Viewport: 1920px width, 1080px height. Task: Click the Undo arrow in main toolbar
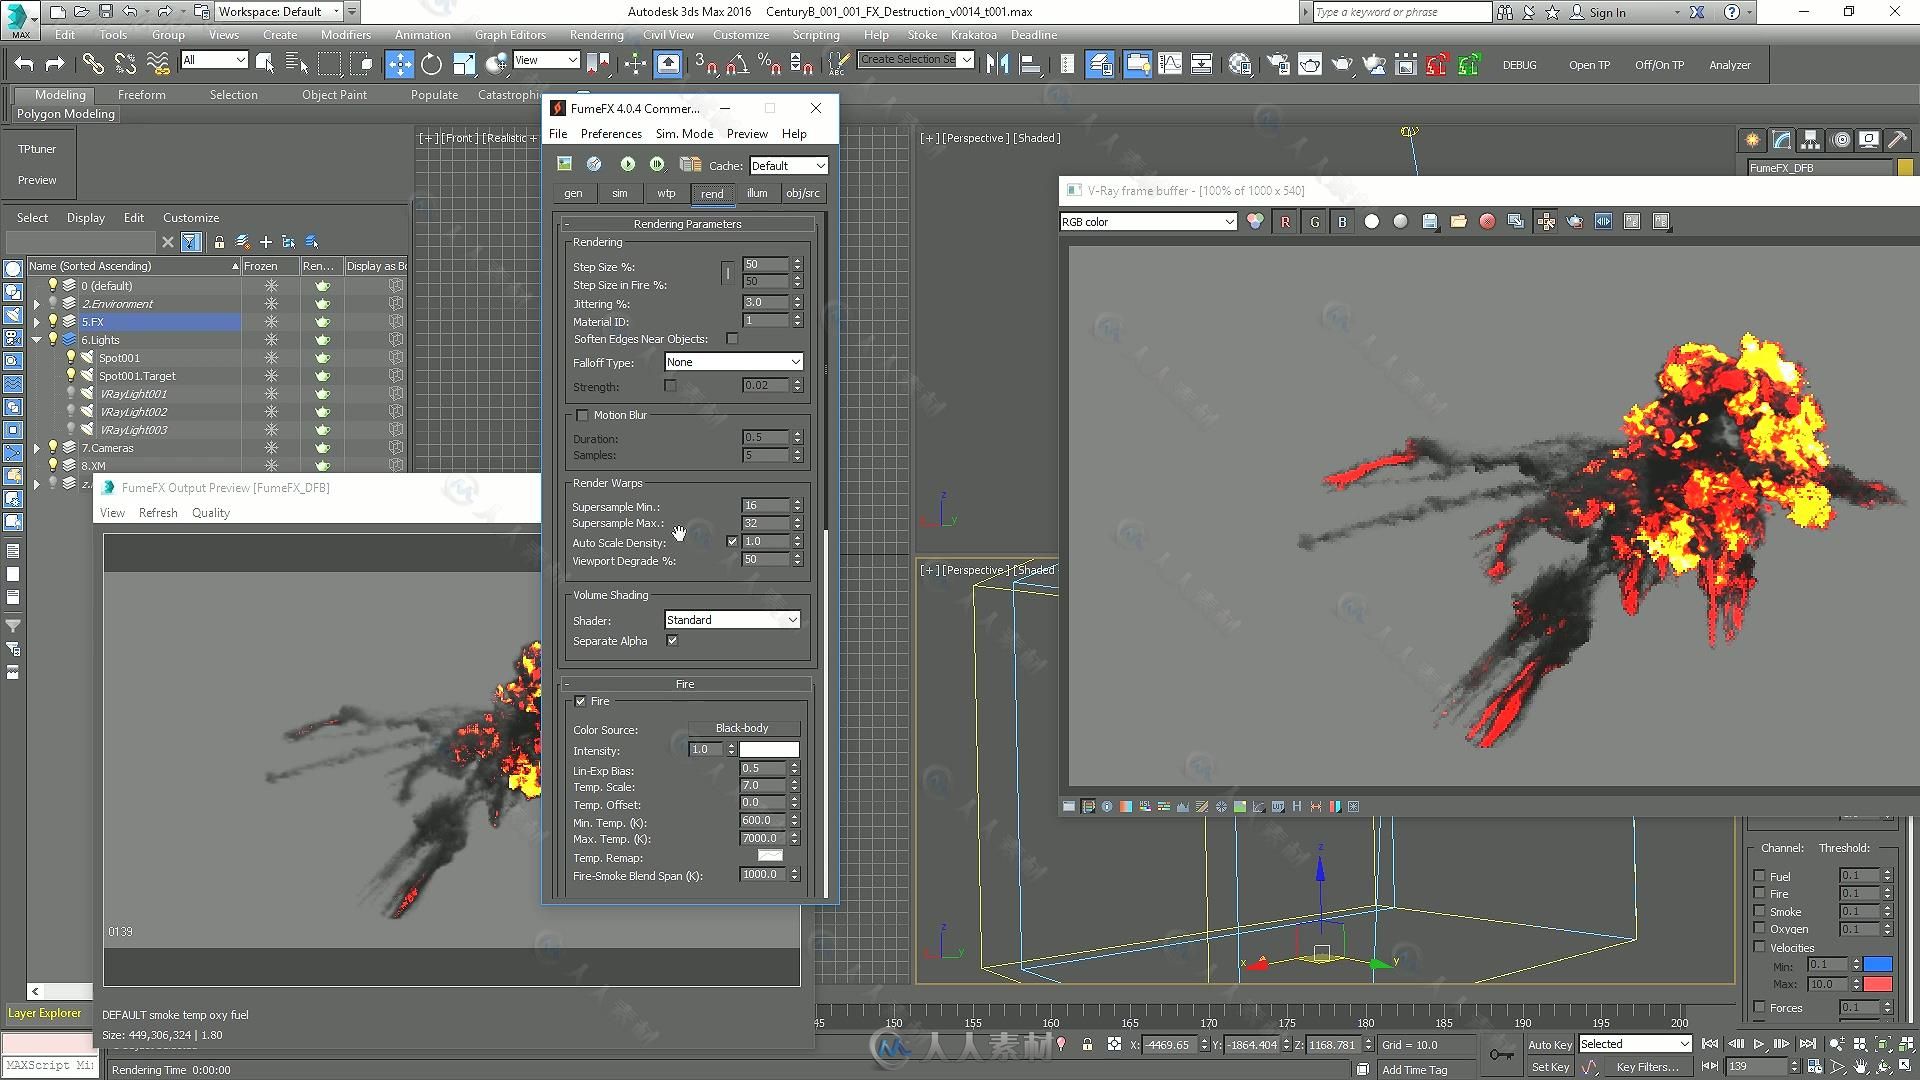24,64
